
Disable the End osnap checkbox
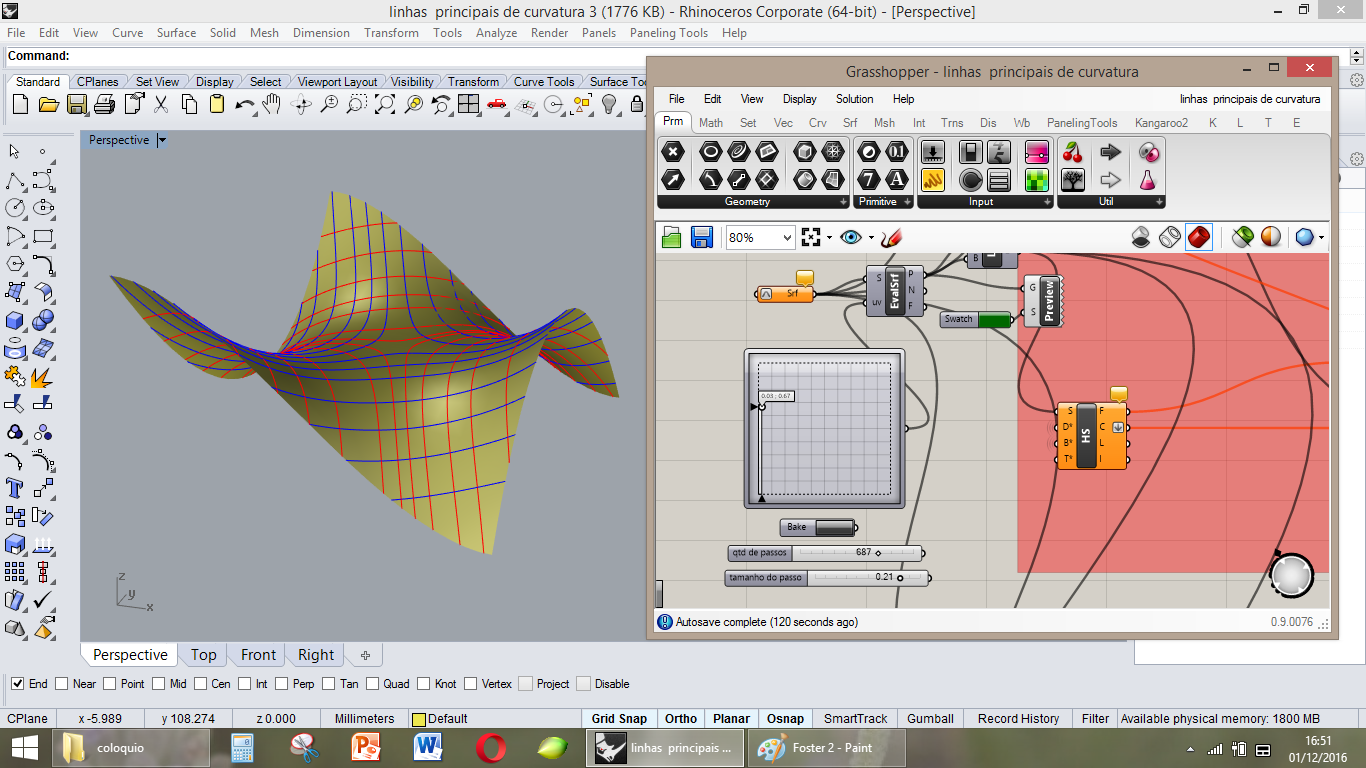[x=18, y=684]
